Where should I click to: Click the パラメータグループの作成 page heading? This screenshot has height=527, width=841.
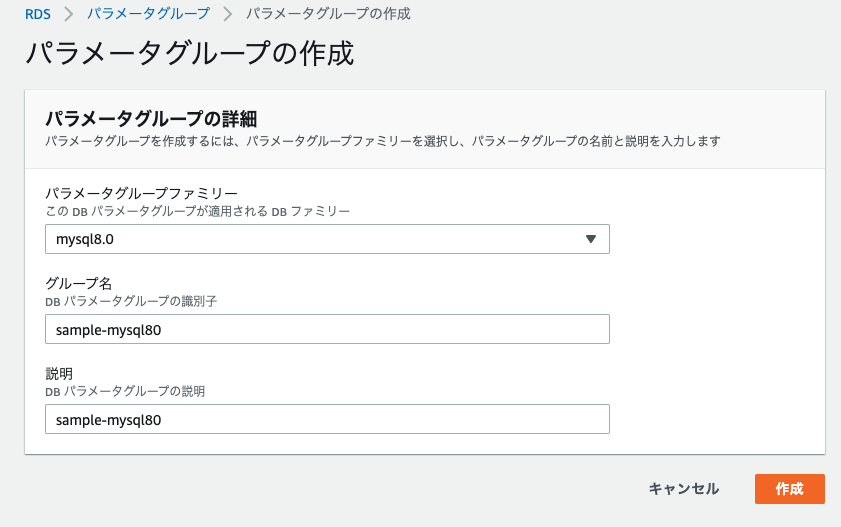[189, 53]
